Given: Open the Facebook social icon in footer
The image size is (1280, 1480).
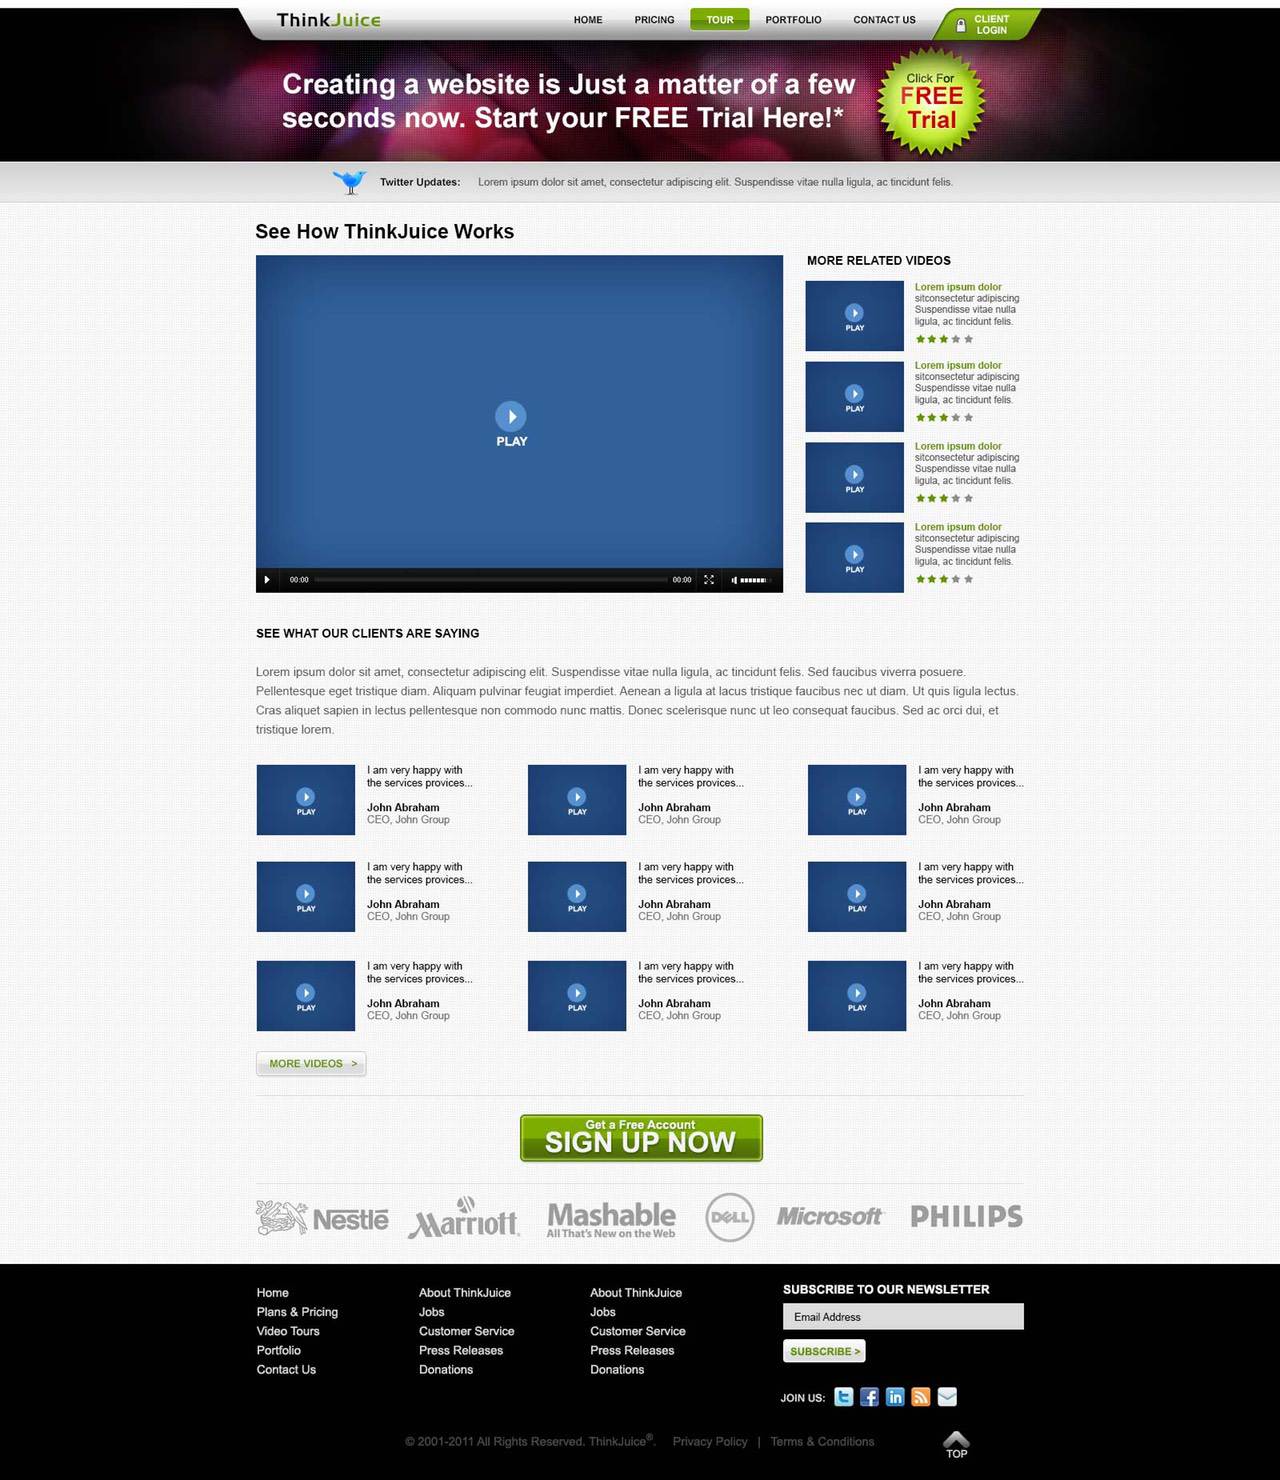Looking at the screenshot, I should [x=869, y=1397].
